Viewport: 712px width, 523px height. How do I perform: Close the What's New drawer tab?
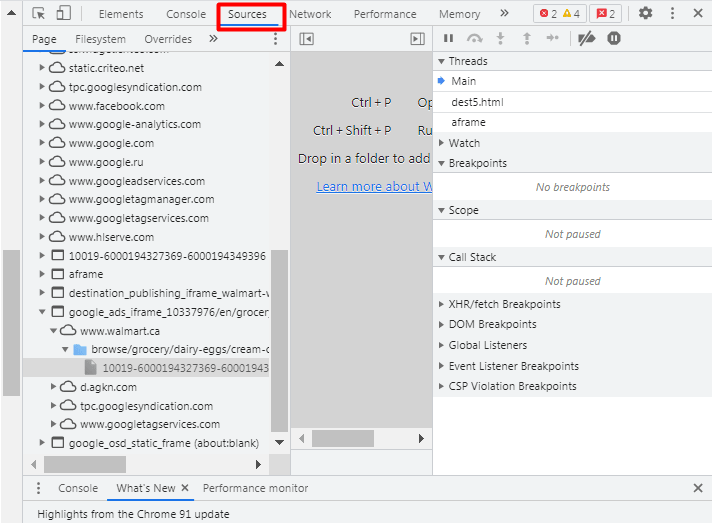[x=185, y=488]
